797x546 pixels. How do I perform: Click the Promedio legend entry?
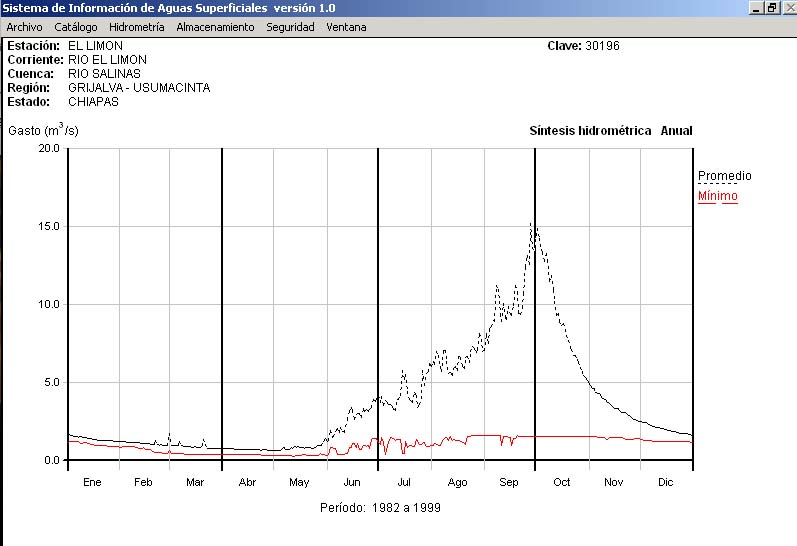point(724,176)
